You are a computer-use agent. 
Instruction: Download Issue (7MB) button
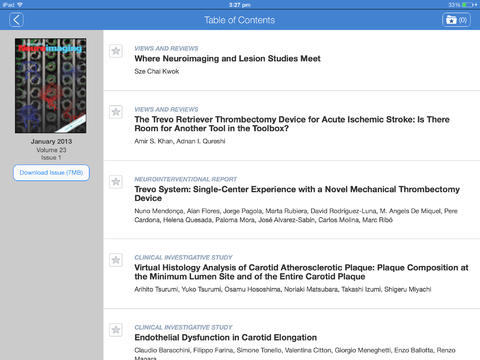51,173
